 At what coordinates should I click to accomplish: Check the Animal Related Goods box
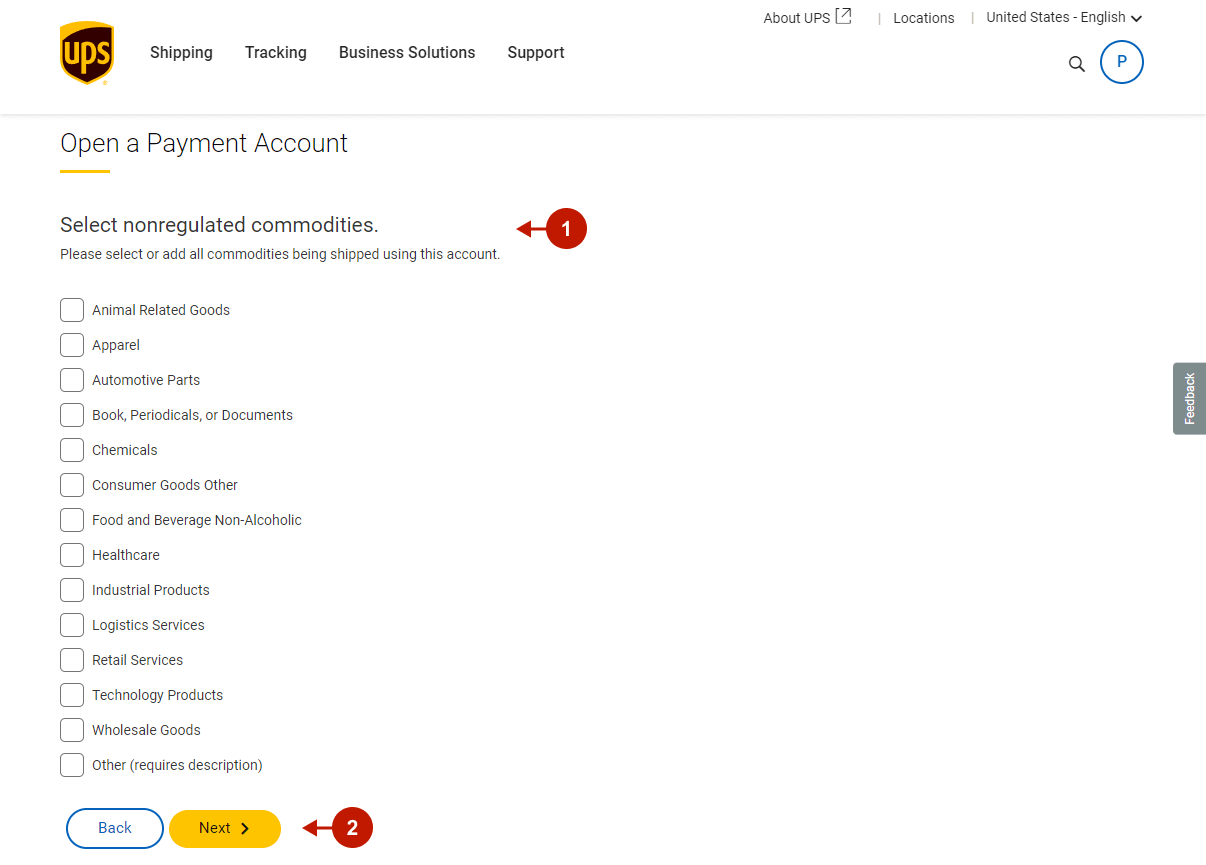click(72, 310)
